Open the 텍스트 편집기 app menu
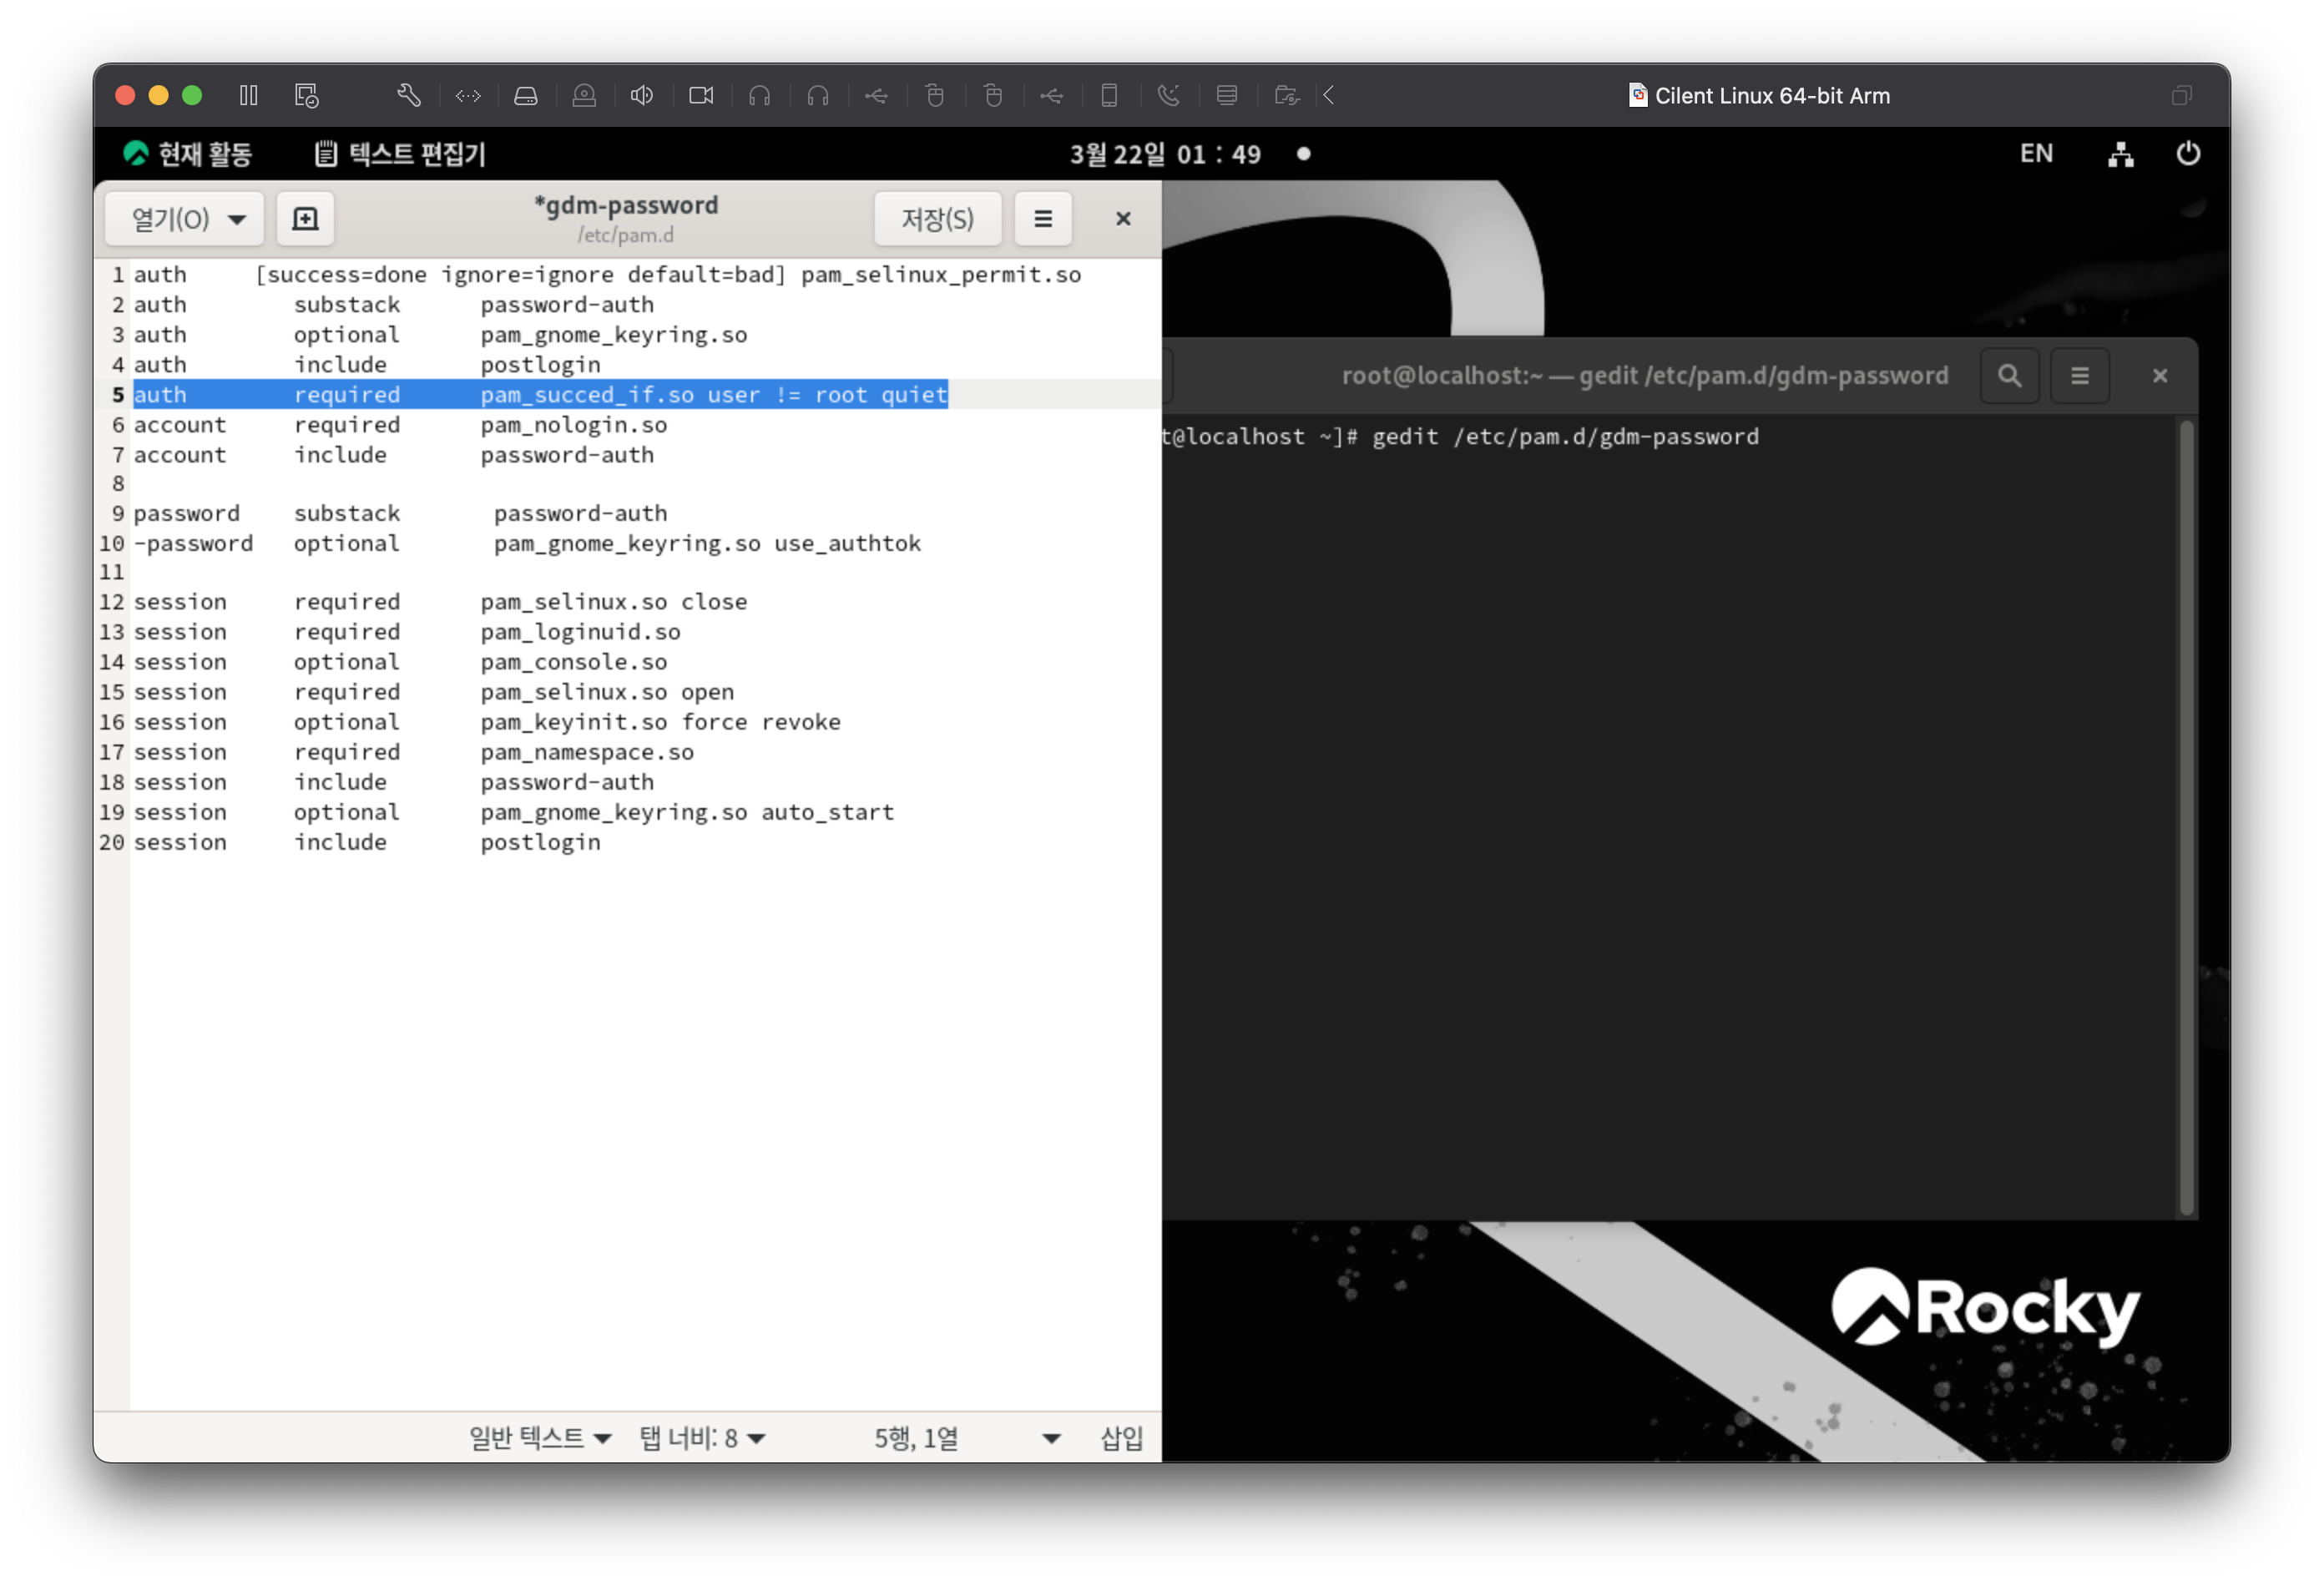 400,154
